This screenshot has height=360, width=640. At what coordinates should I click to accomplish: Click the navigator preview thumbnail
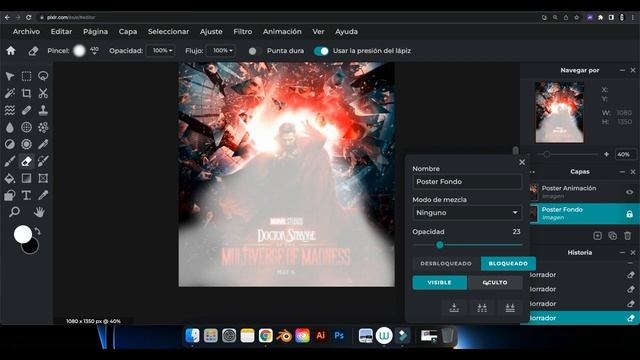click(x=560, y=112)
